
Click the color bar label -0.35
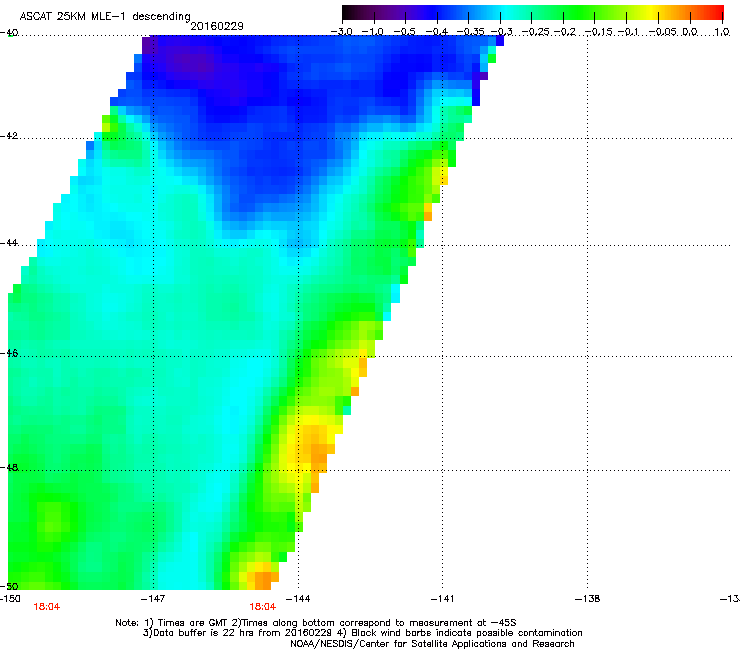pos(470,32)
